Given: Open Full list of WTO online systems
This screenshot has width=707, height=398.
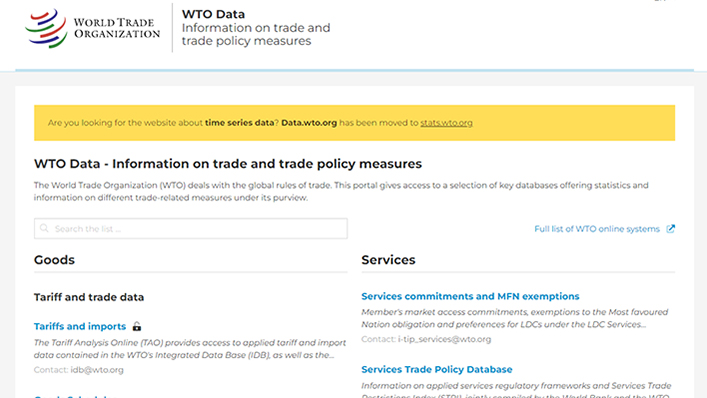Looking at the screenshot, I should point(597,229).
